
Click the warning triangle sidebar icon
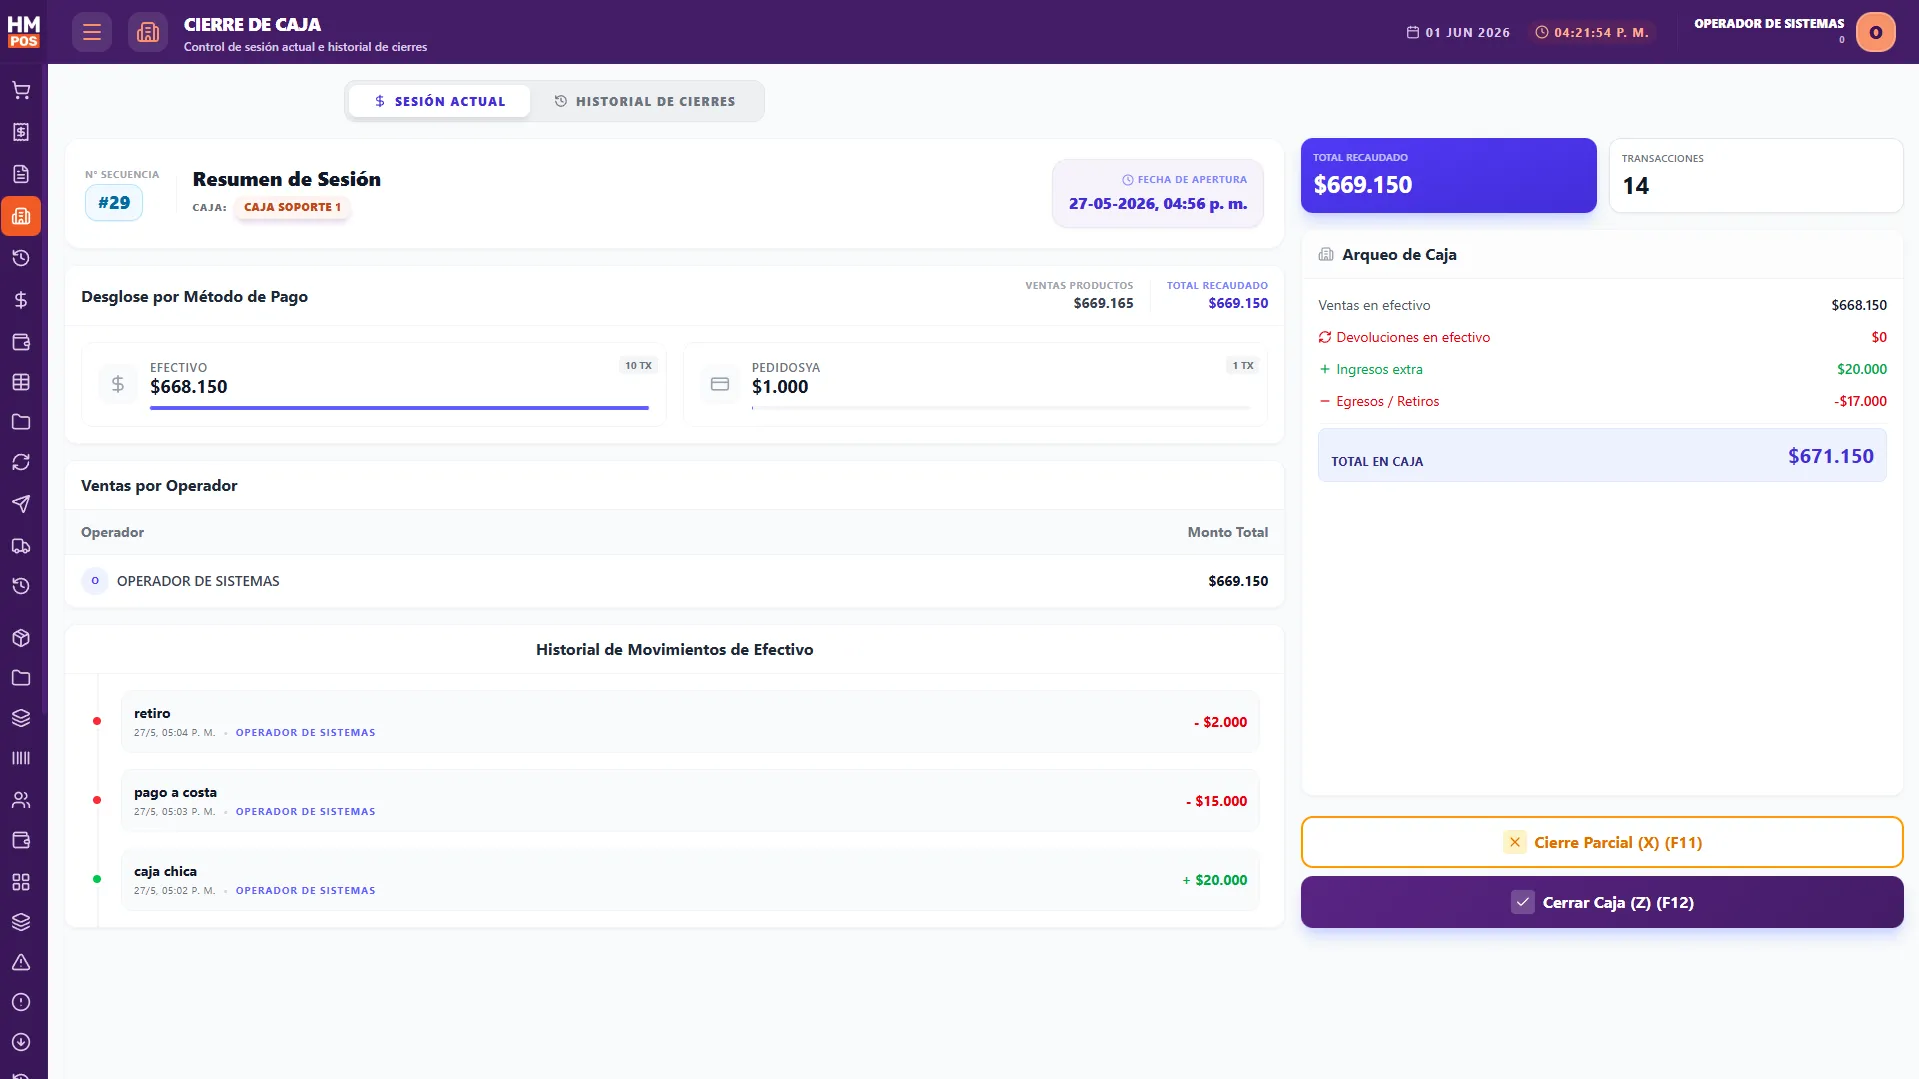pyautogui.click(x=21, y=962)
